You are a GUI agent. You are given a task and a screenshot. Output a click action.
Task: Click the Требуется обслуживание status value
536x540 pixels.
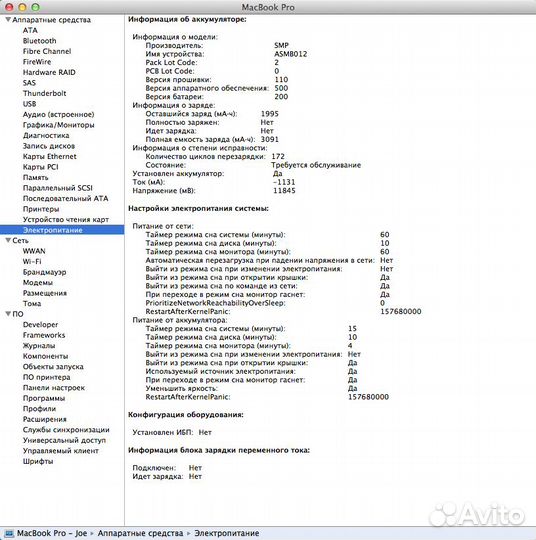(316, 165)
